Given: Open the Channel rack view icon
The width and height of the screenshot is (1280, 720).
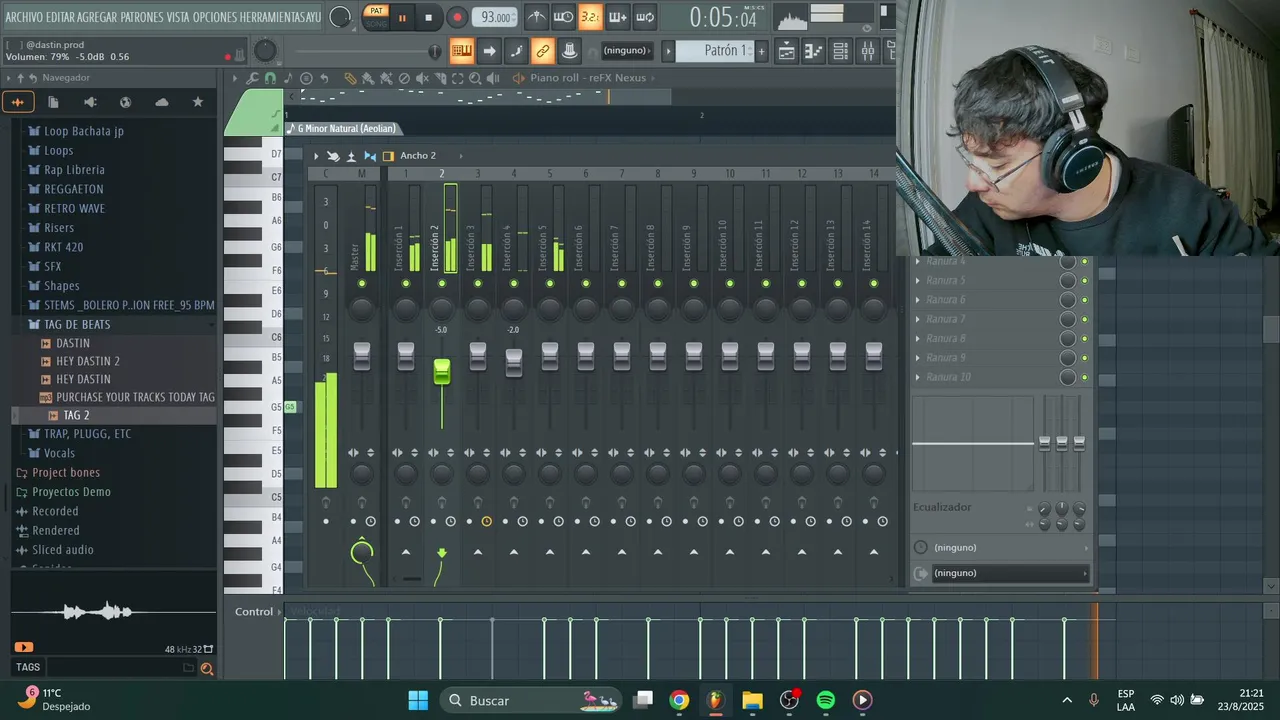Looking at the screenshot, I should click(841, 51).
